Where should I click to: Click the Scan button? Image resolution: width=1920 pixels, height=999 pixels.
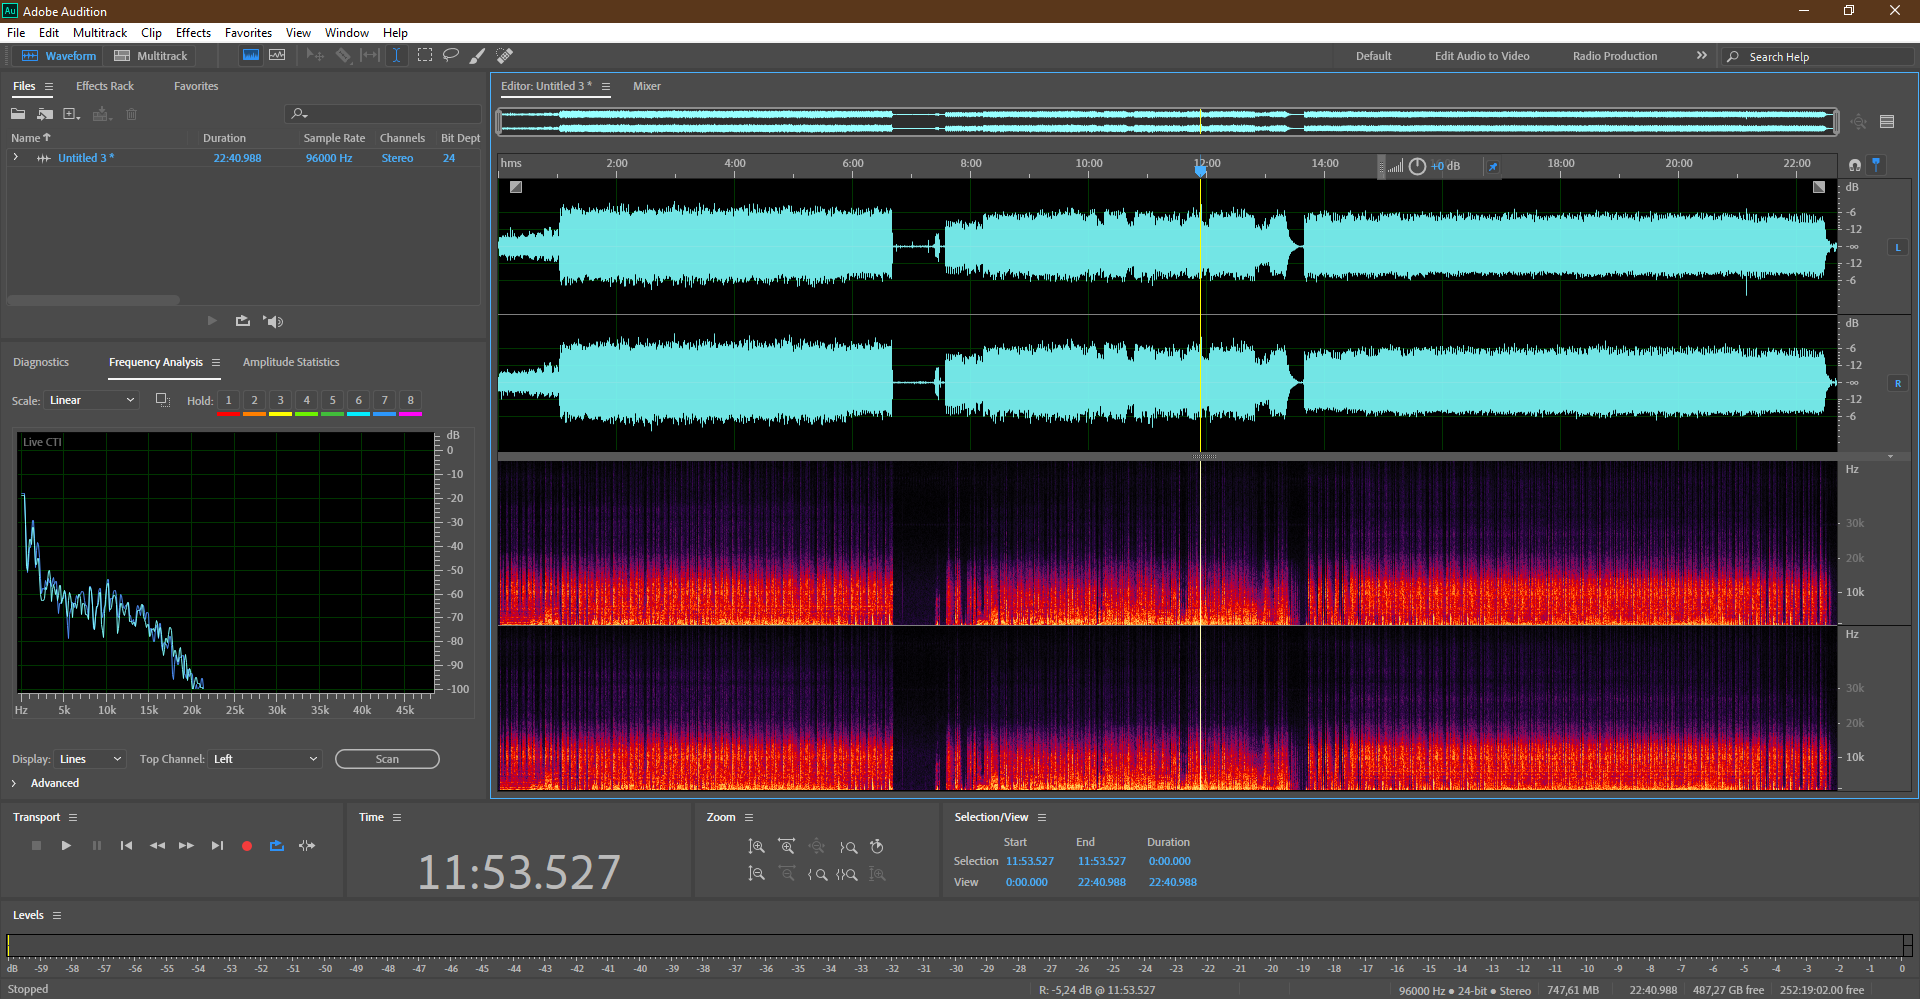[387, 759]
